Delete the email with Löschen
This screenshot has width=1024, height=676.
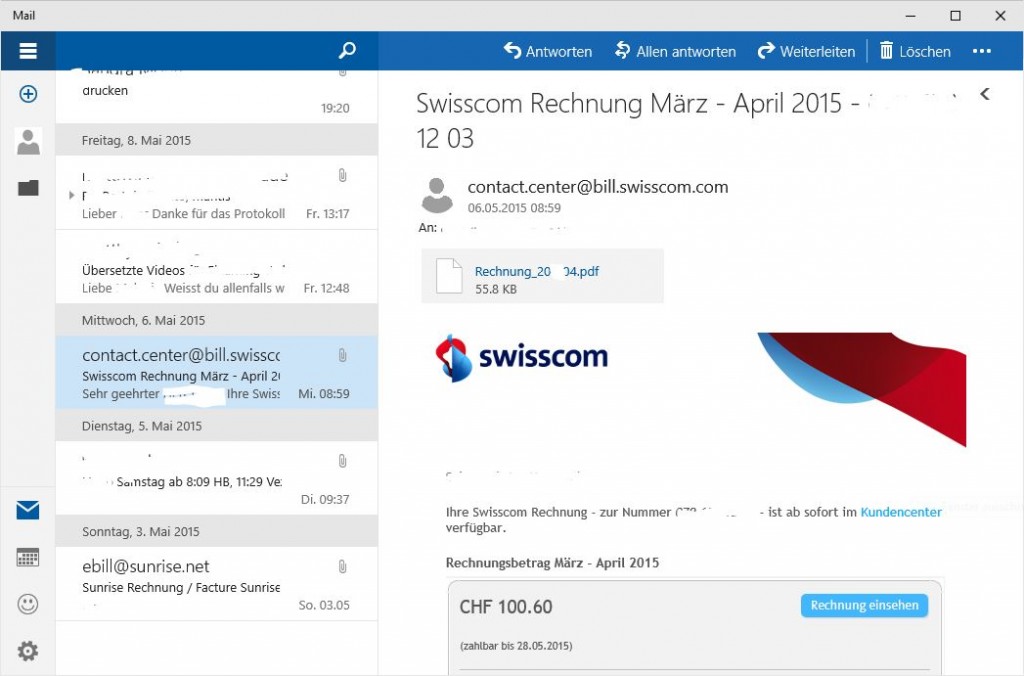(914, 51)
